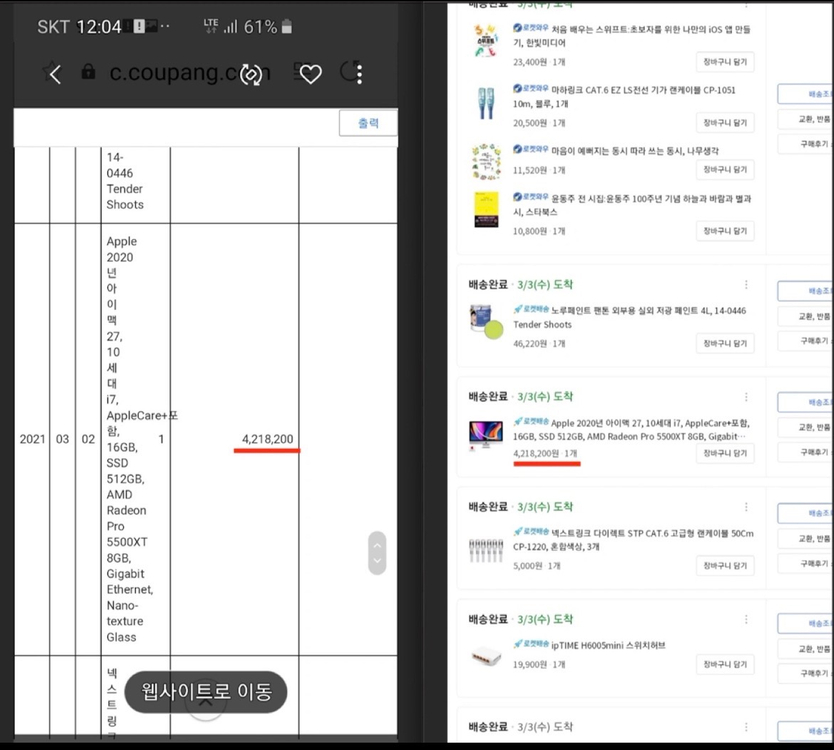Viewport: 834px width, 750px height.
Task: Toggle the heart bookmark icon in the toolbar
Action: [311, 73]
